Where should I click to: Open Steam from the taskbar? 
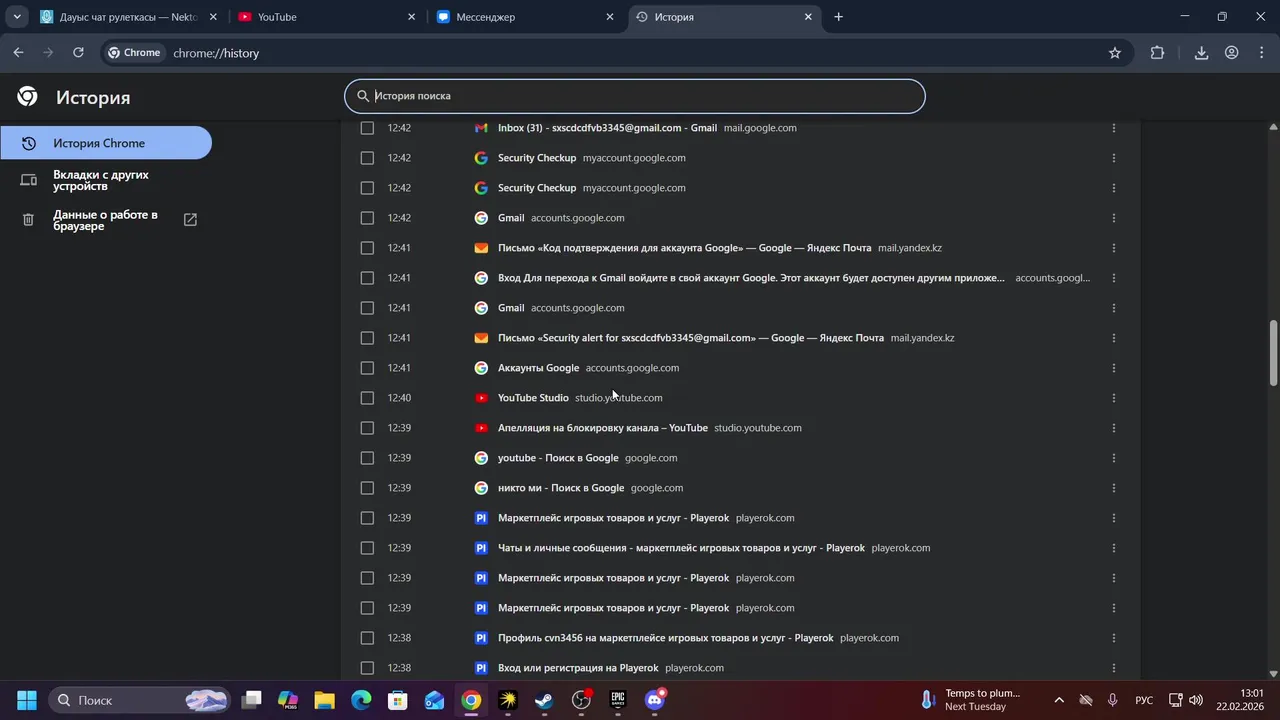(x=544, y=700)
